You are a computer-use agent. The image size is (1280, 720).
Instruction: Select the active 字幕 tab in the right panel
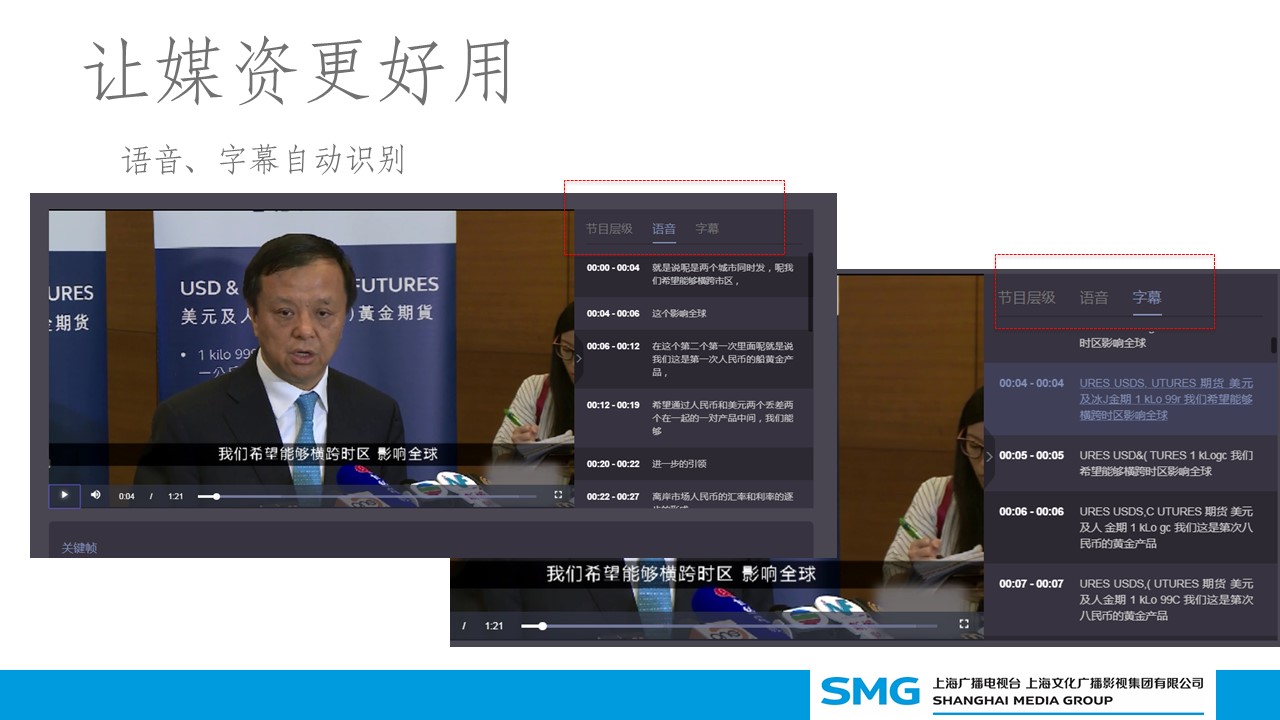(1147, 298)
